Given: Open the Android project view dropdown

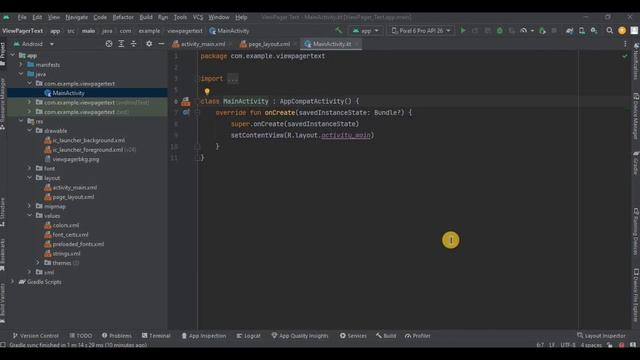Looking at the screenshot, I should pyautogui.click(x=34, y=44).
